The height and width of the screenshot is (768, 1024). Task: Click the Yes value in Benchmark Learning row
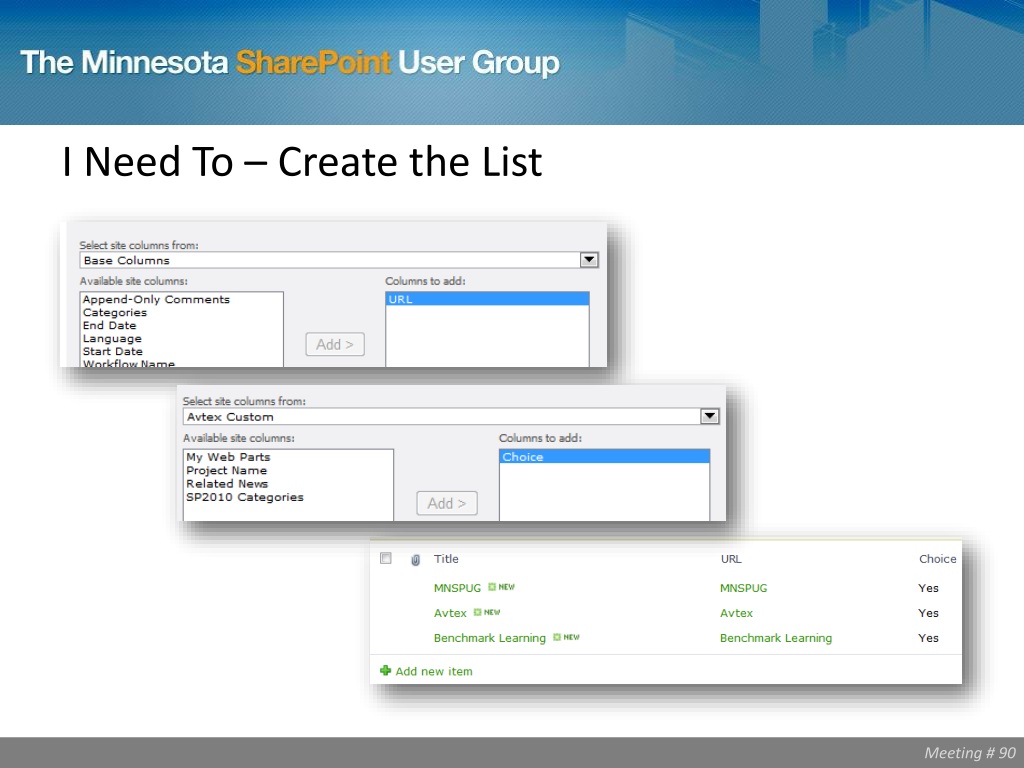click(x=928, y=638)
